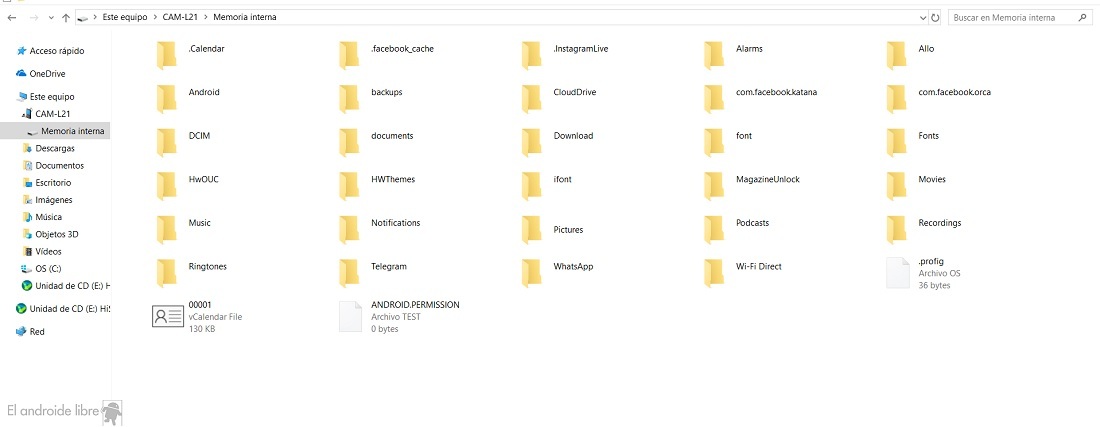The width and height of the screenshot is (1100, 427).
Task: Click the lowercase font folder icon
Action: click(714, 142)
